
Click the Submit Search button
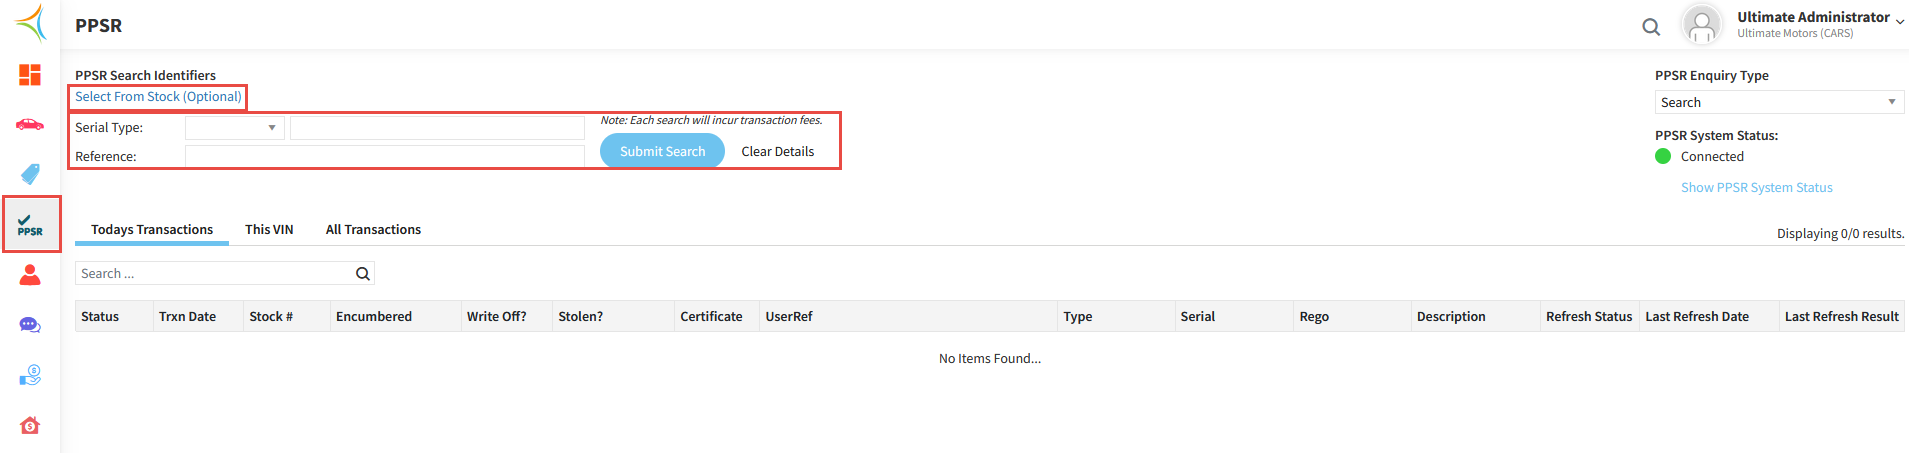pyautogui.click(x=662, y=151)
